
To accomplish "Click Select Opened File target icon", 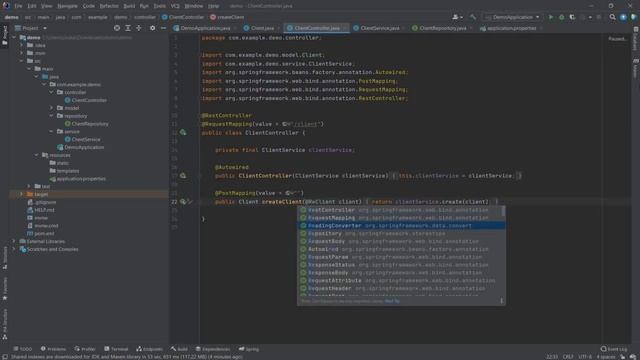I will pyautogui.click(x=117, y=28).
